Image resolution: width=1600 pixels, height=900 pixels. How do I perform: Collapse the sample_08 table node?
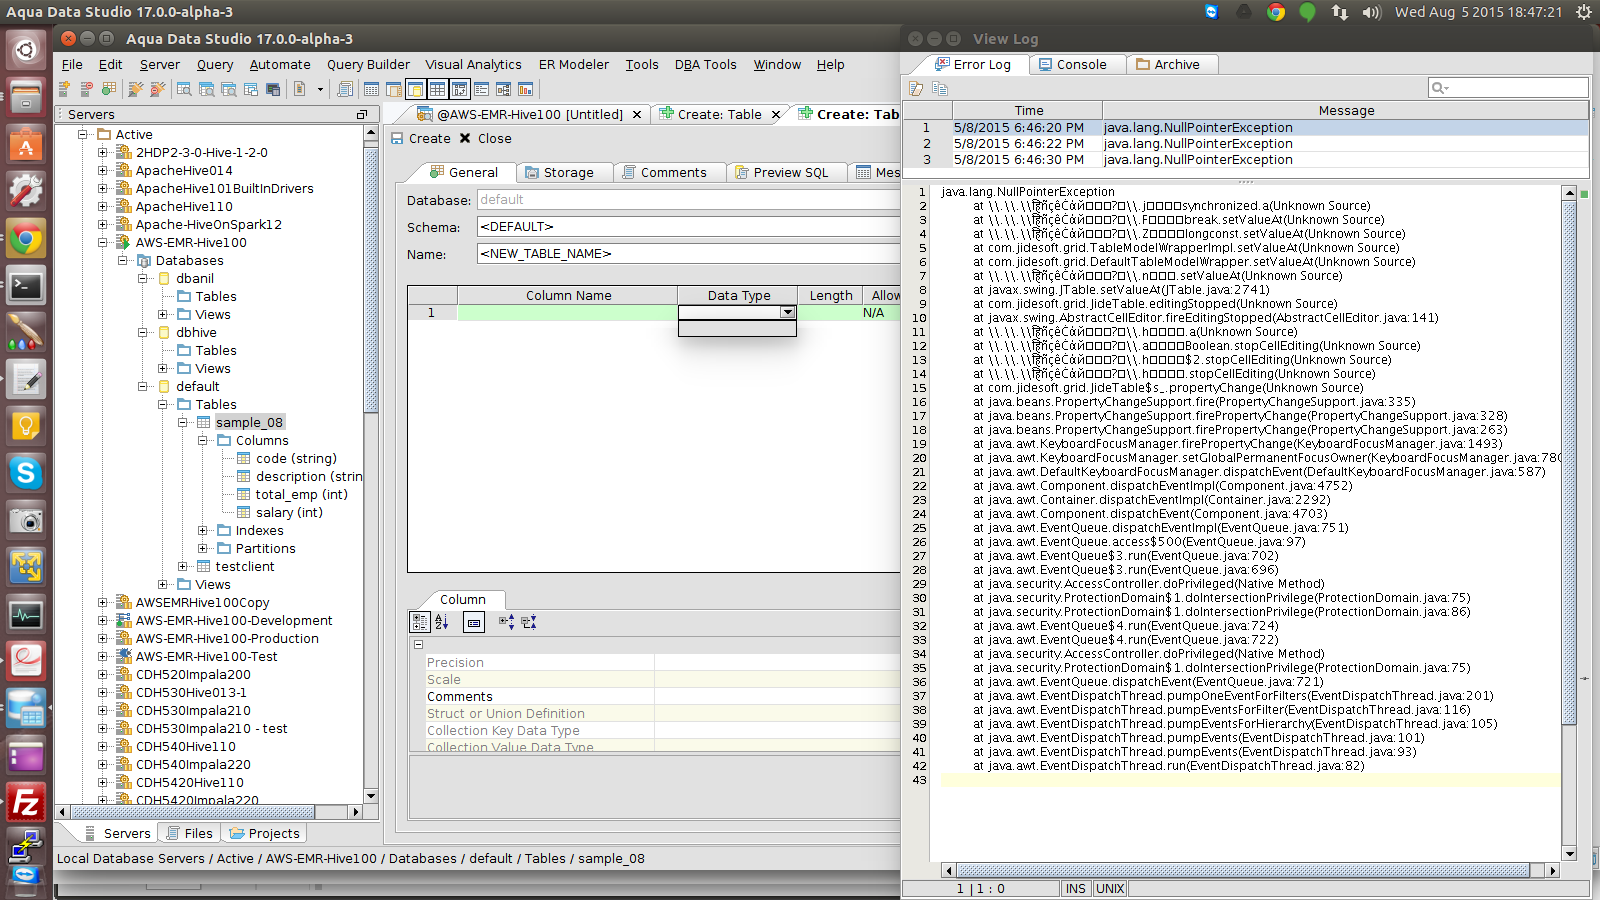click(x=183, y=423)
